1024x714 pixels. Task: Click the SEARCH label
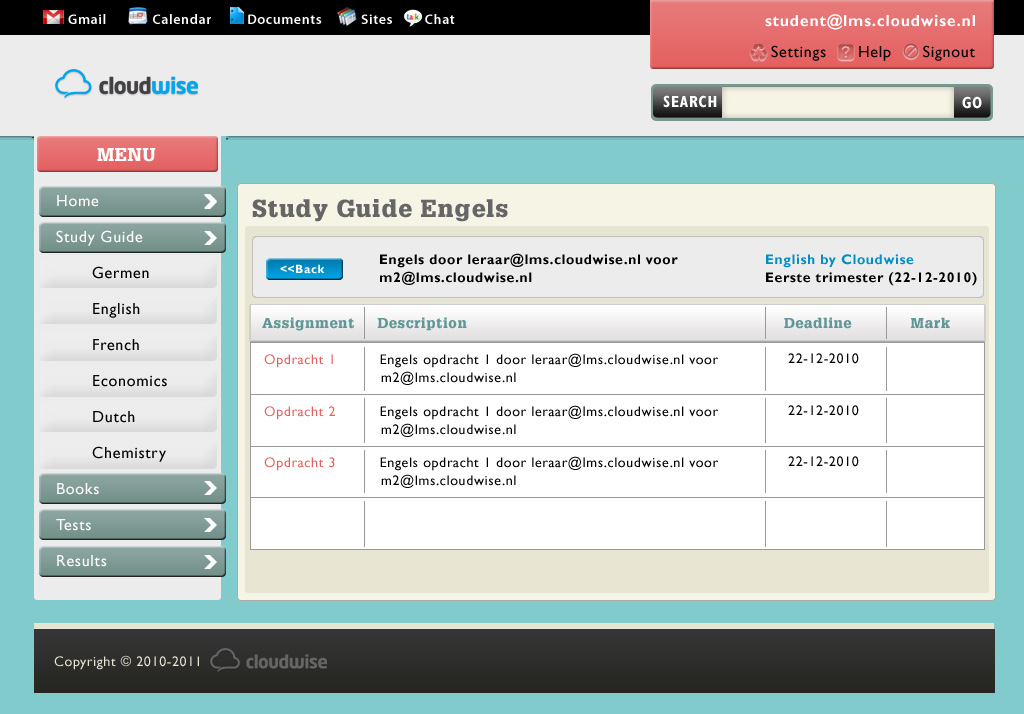[x=690, y=102]
